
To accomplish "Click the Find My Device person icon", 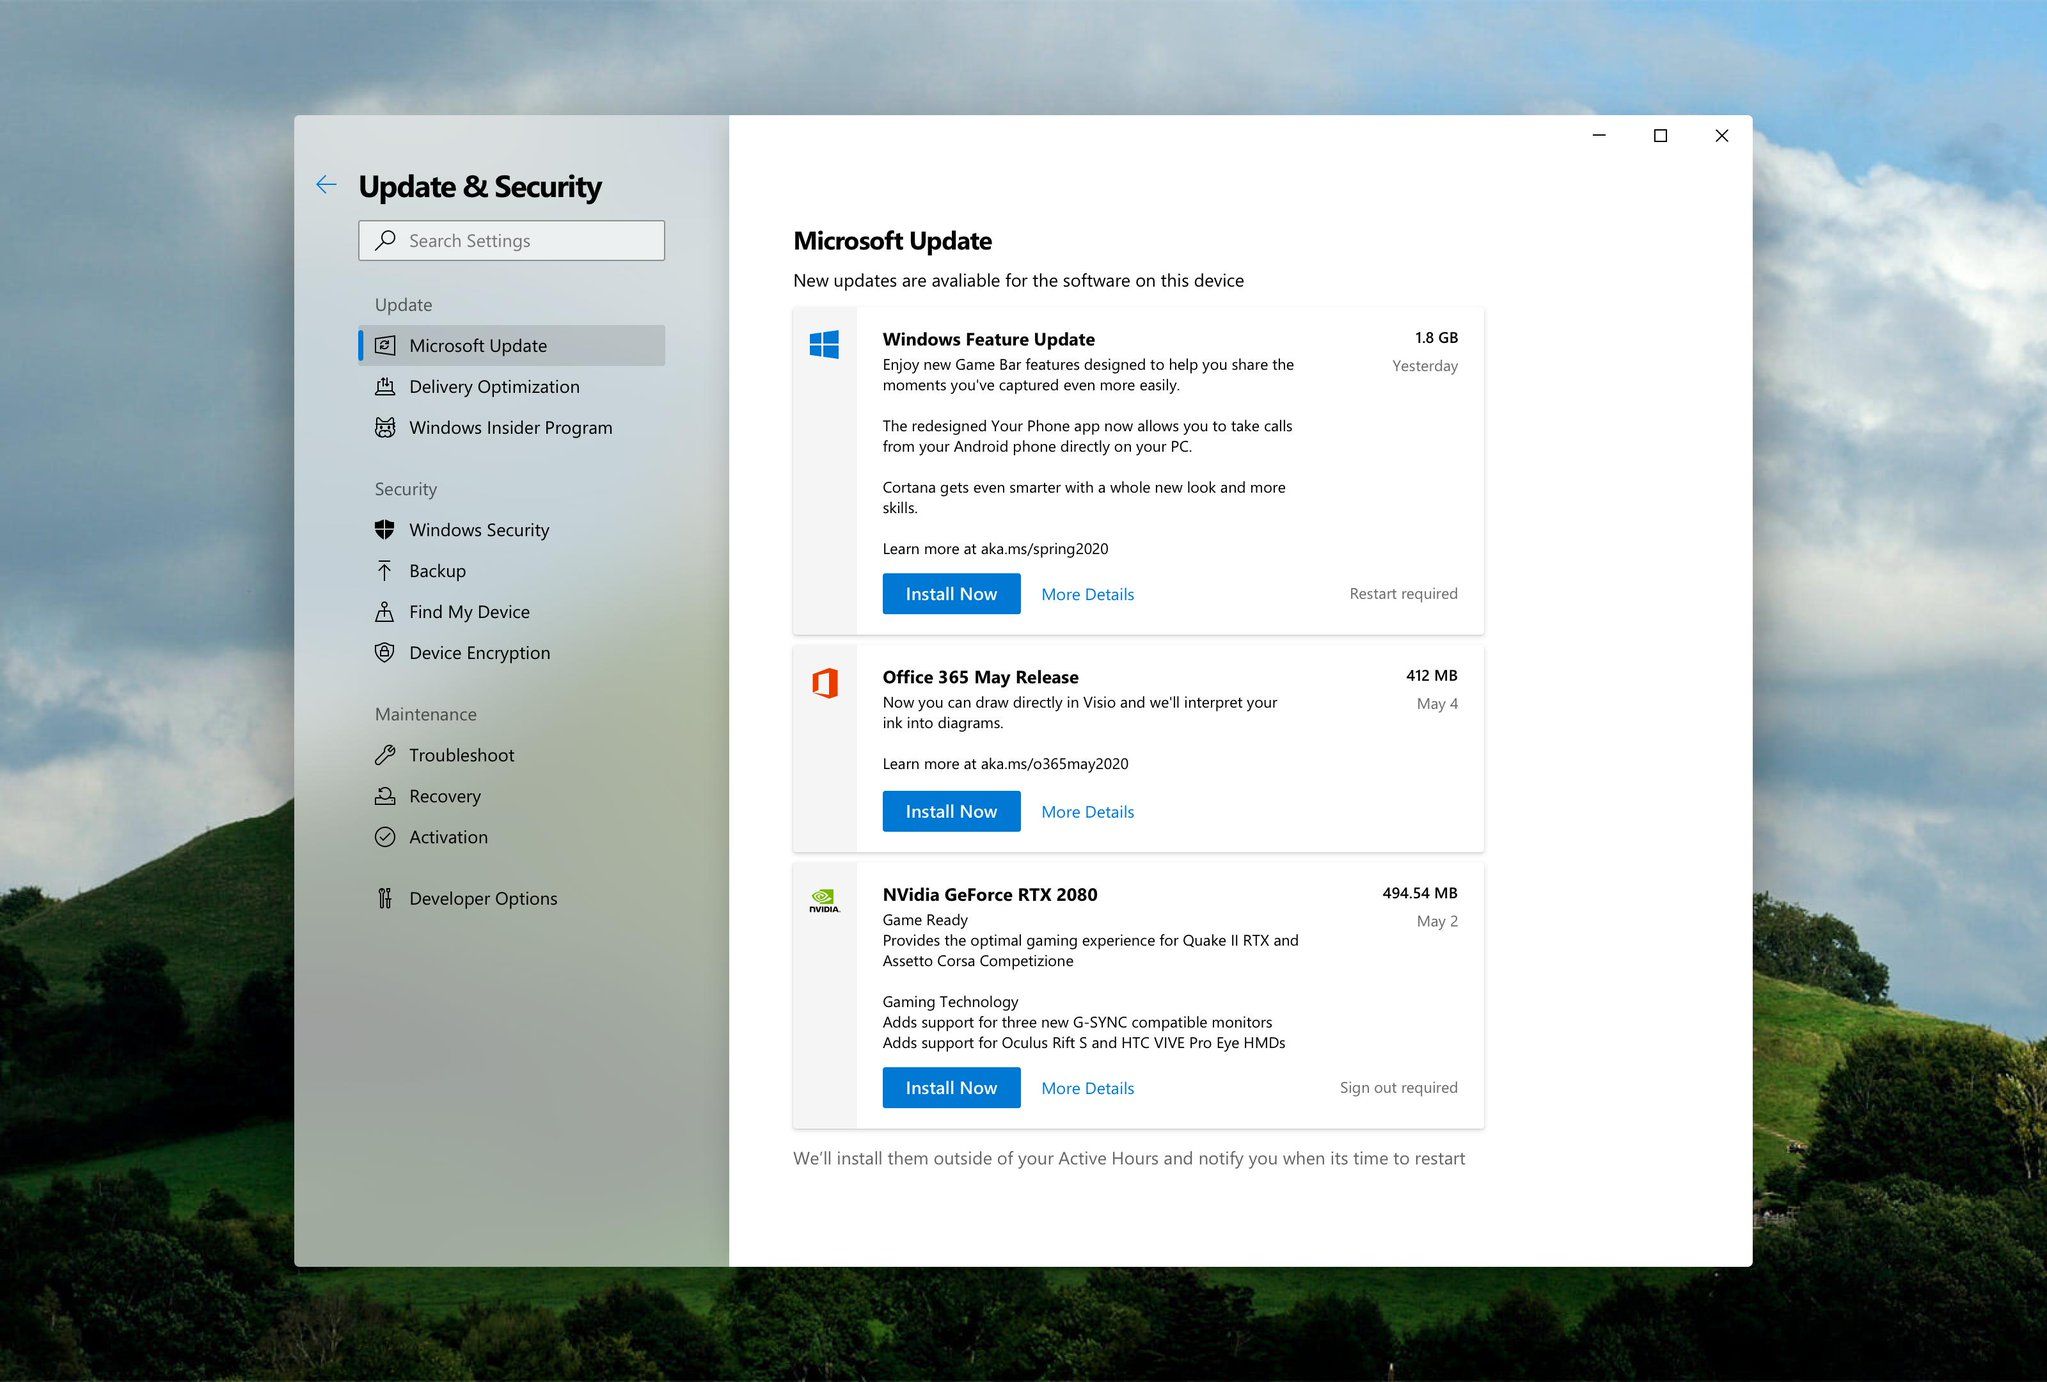I will (385, 611).
